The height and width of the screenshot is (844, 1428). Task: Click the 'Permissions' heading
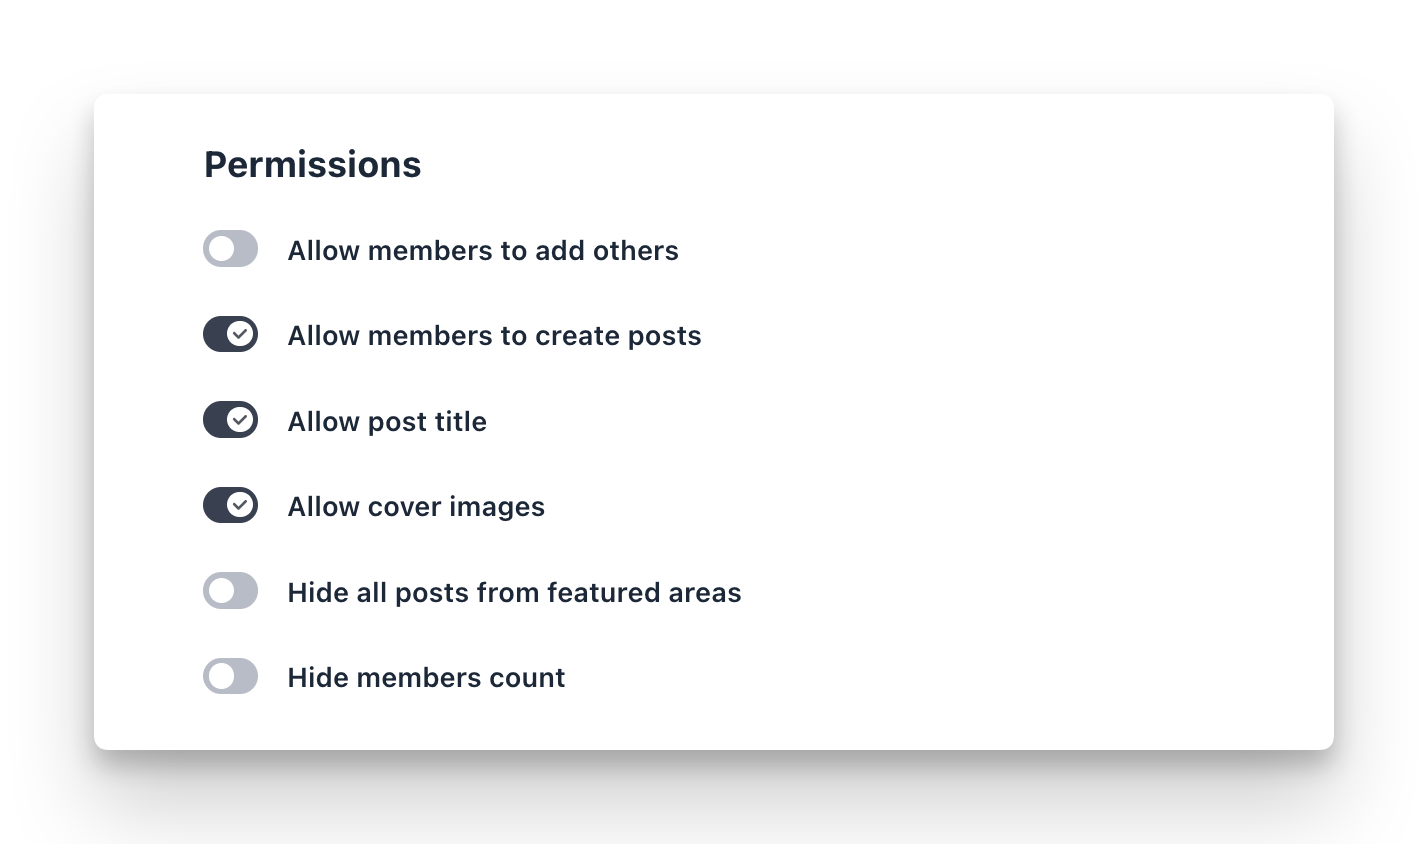312,164
